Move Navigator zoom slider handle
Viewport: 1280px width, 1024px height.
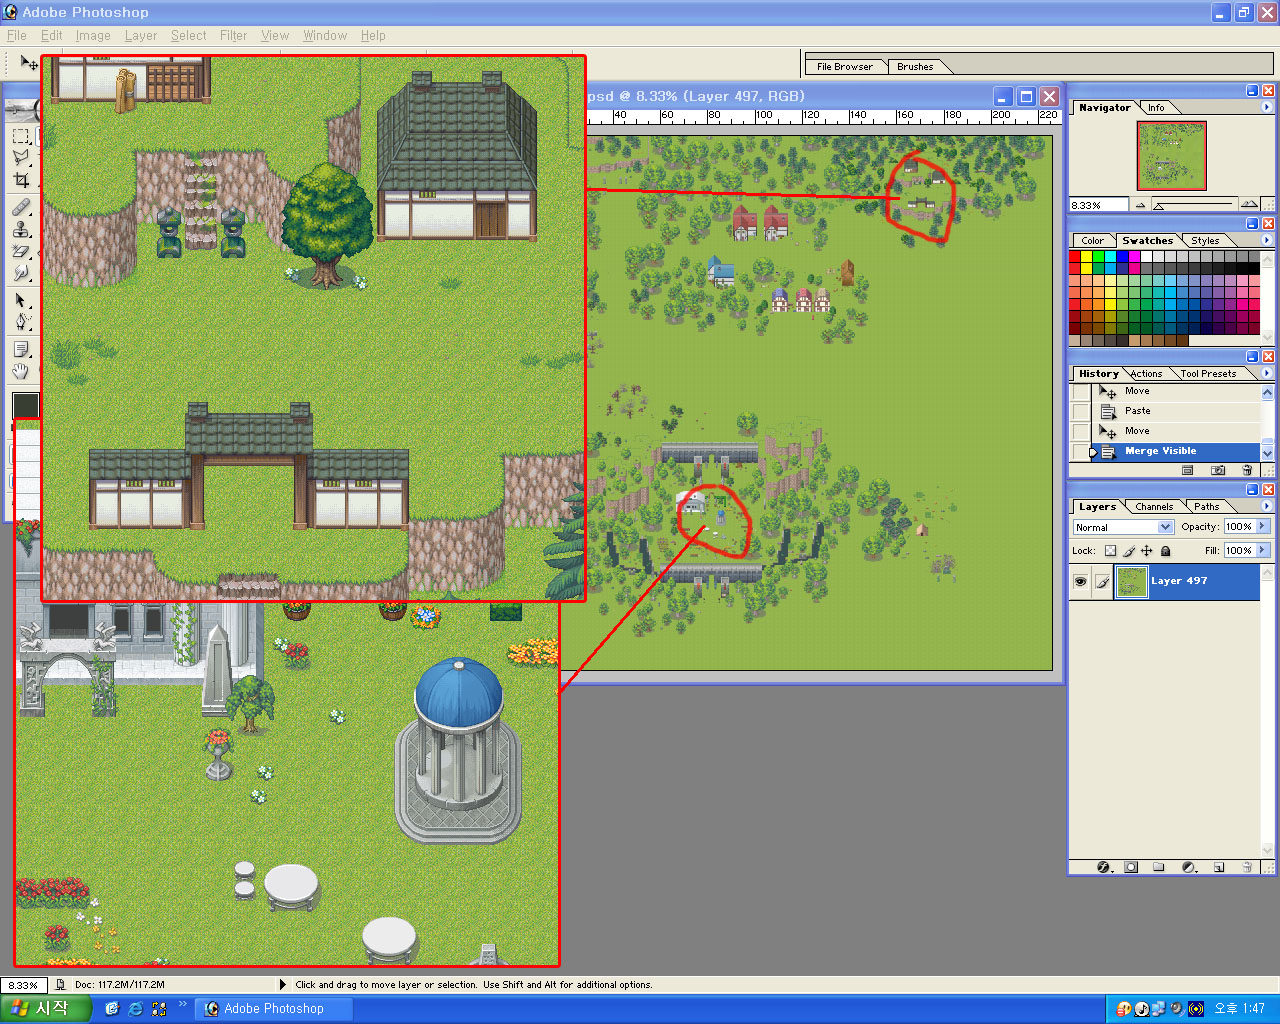(x=1158, y=206)
